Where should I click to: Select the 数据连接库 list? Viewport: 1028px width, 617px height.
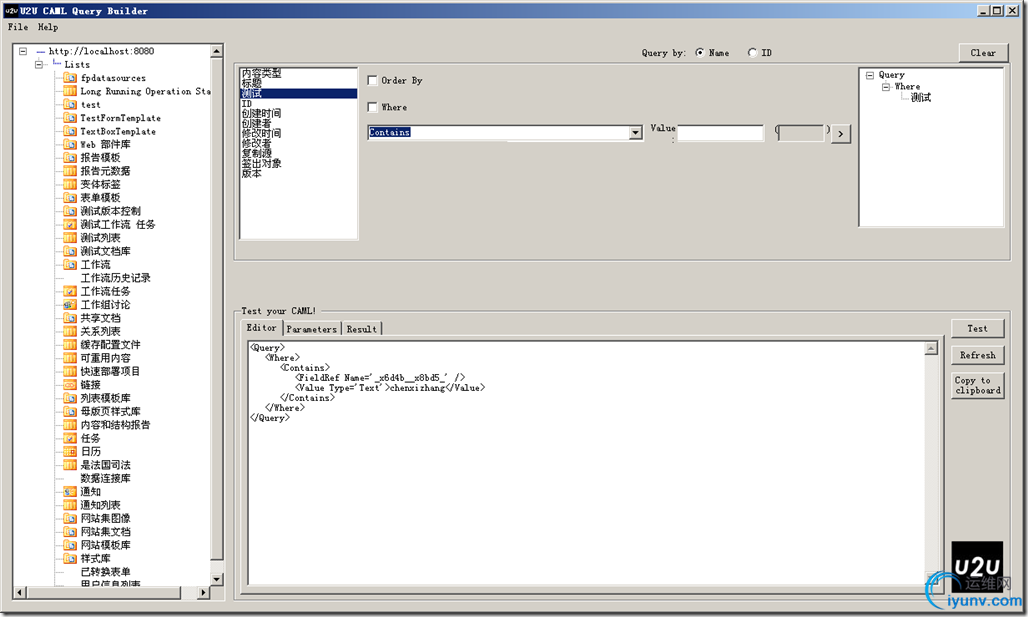[106, 479]
